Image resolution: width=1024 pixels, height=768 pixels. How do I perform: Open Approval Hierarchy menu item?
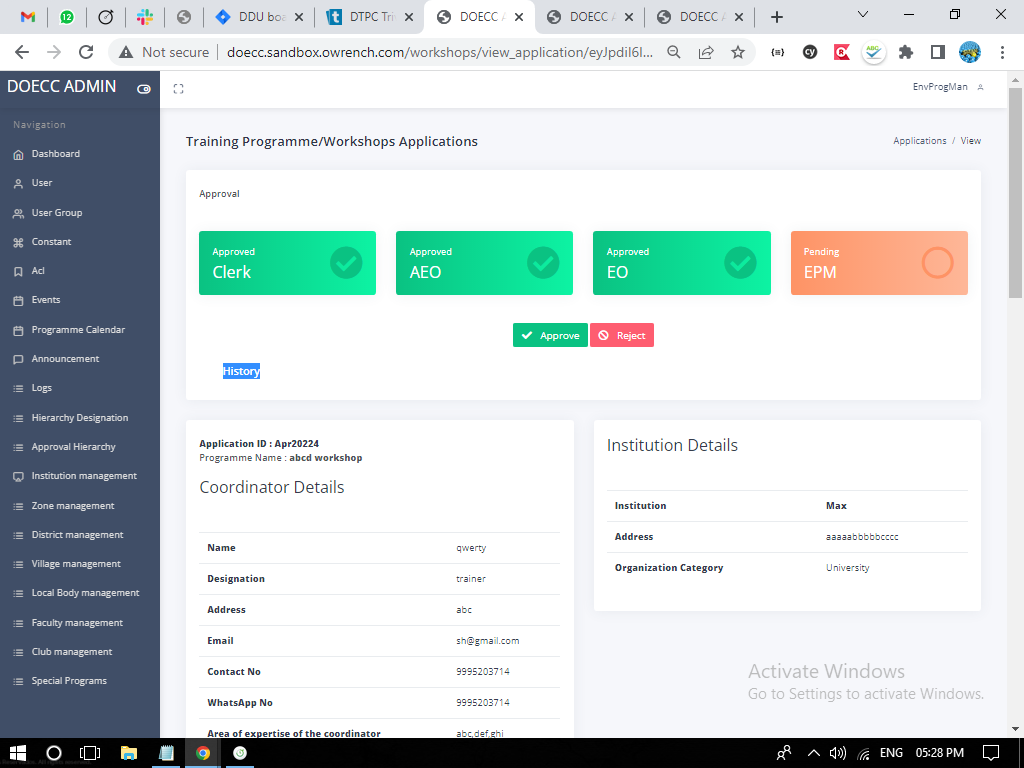[73, 447]
